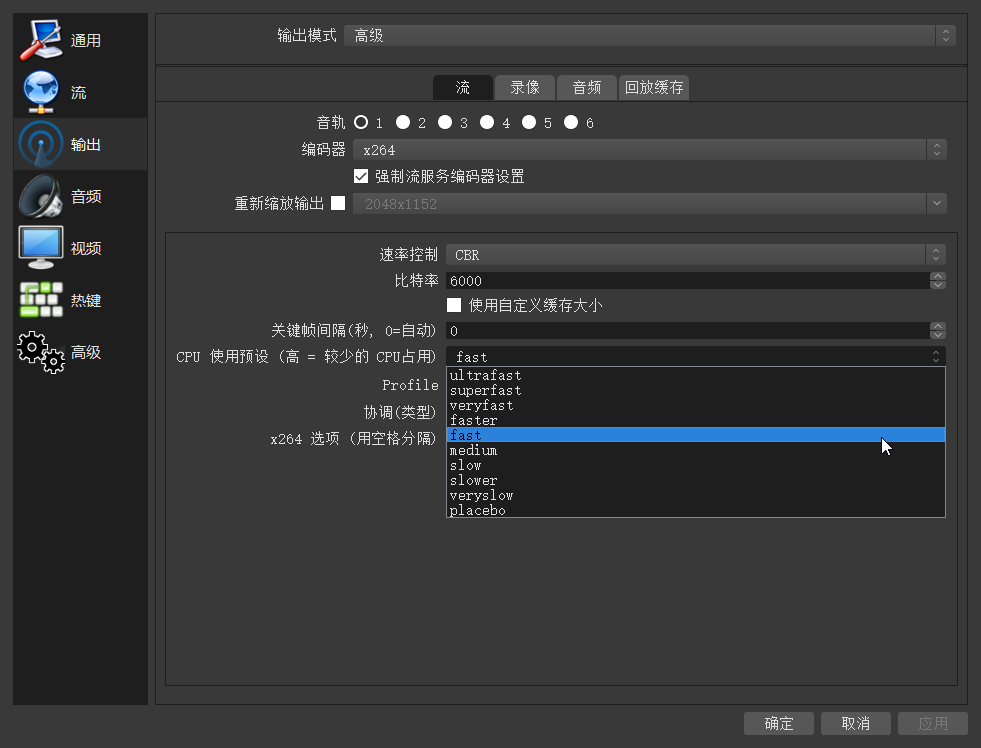Click the 应用 apply button
The image size is (981, 748).
[x=933, y=724]
